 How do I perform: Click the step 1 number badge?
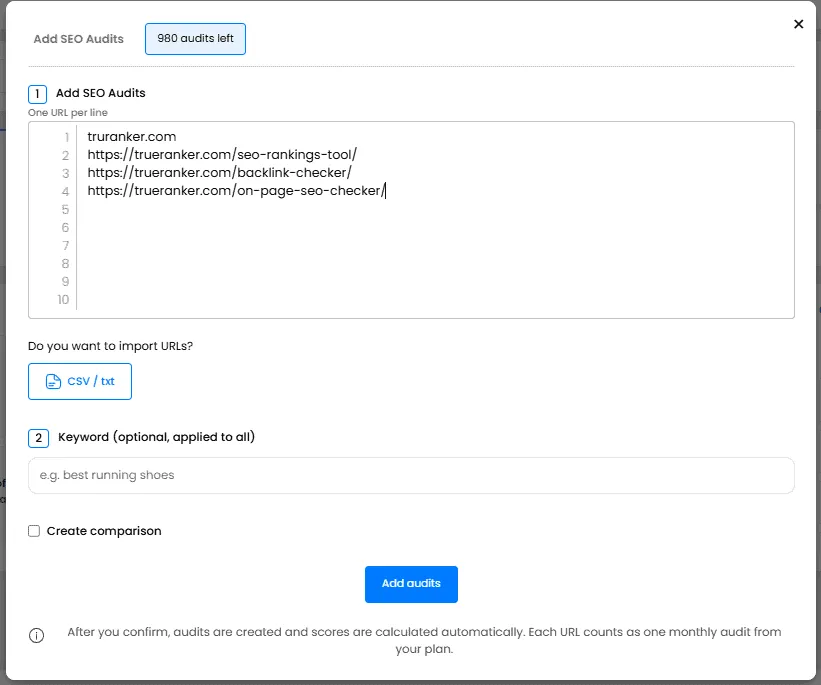pos(37,94)
